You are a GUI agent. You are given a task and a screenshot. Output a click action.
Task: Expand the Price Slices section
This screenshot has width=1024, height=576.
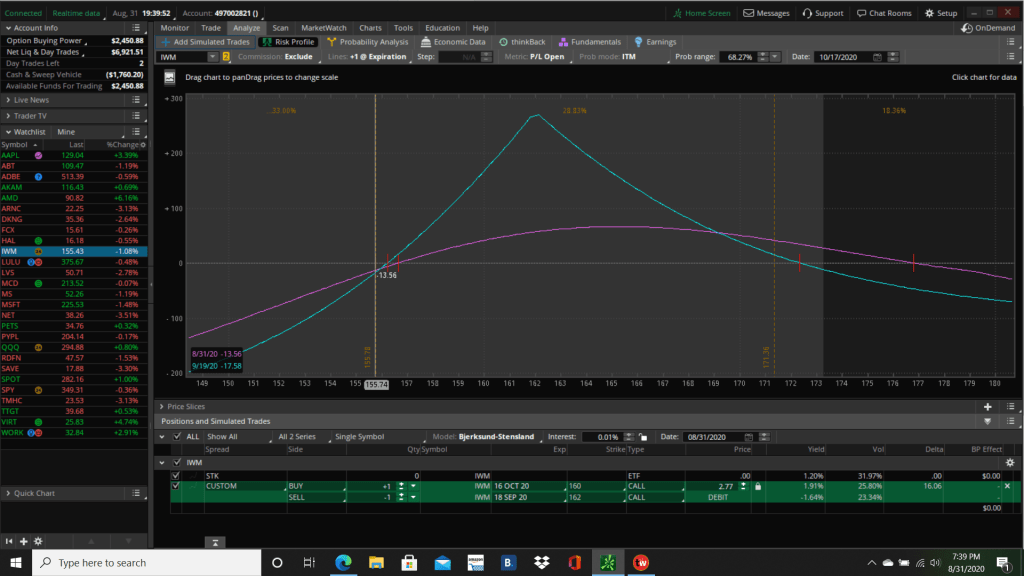click(x=163, y=406)
